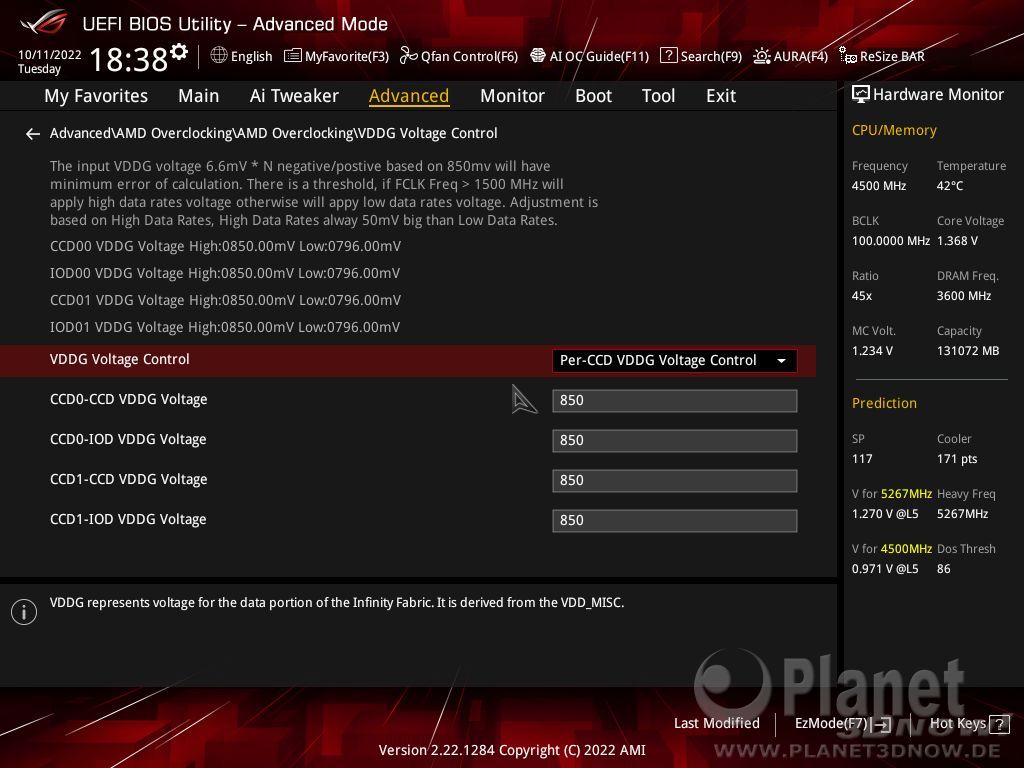Toggle ReSize BAR option
Viewport: 1024px width, 768px height.
[882, 56]
